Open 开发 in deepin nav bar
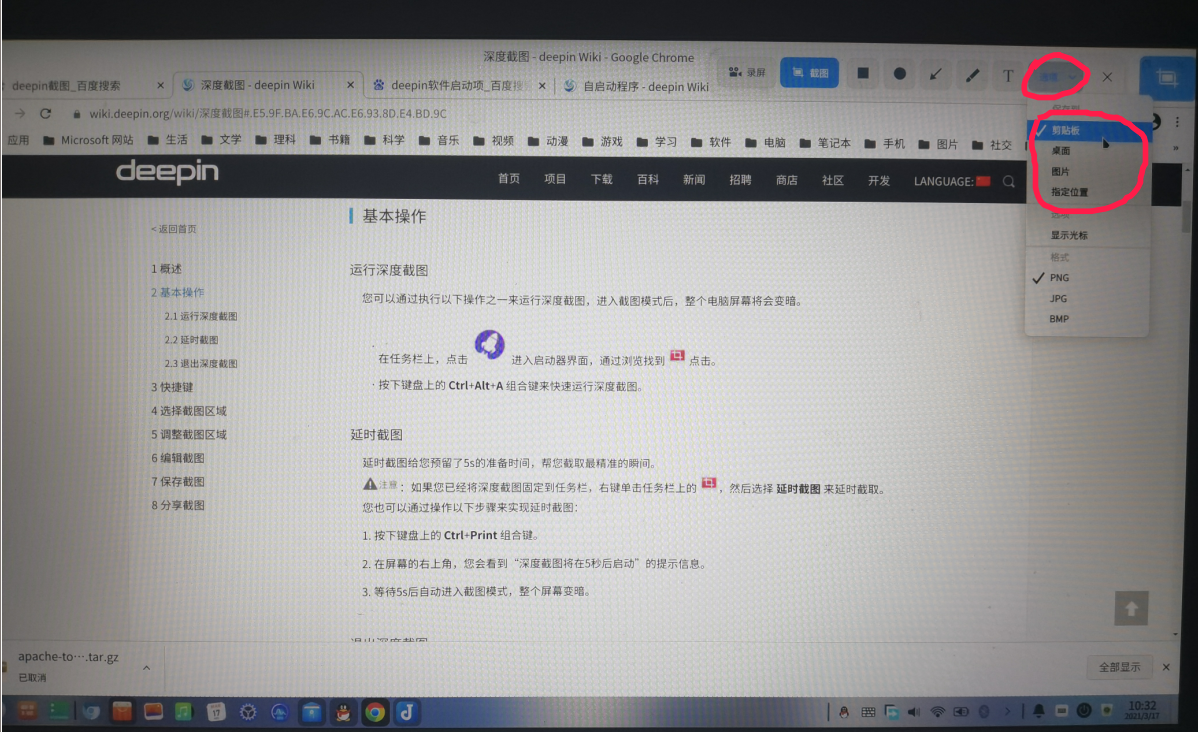1198x732 pixels. [879, 180]
